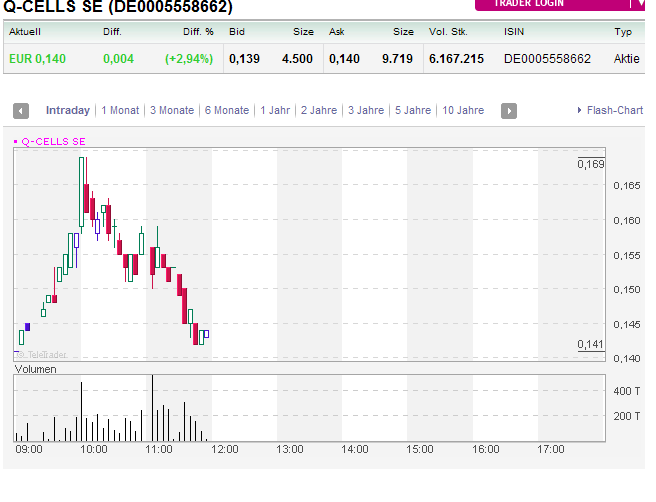Click the current price EUR 0,140

[38, 59]
